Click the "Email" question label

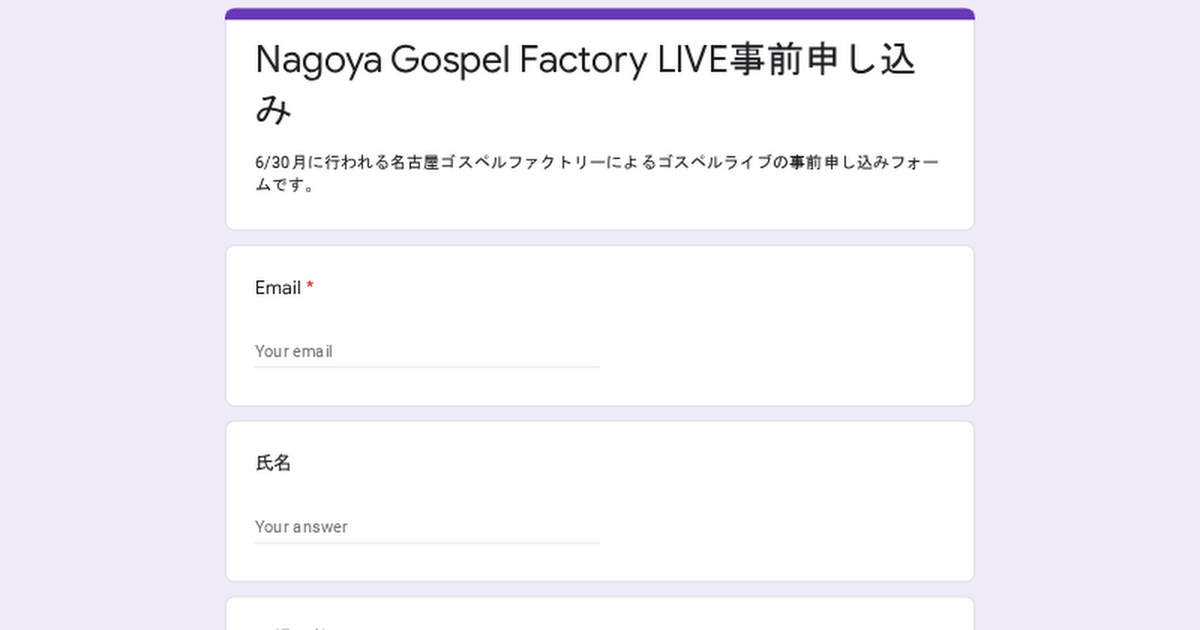(x=278, y=288)
